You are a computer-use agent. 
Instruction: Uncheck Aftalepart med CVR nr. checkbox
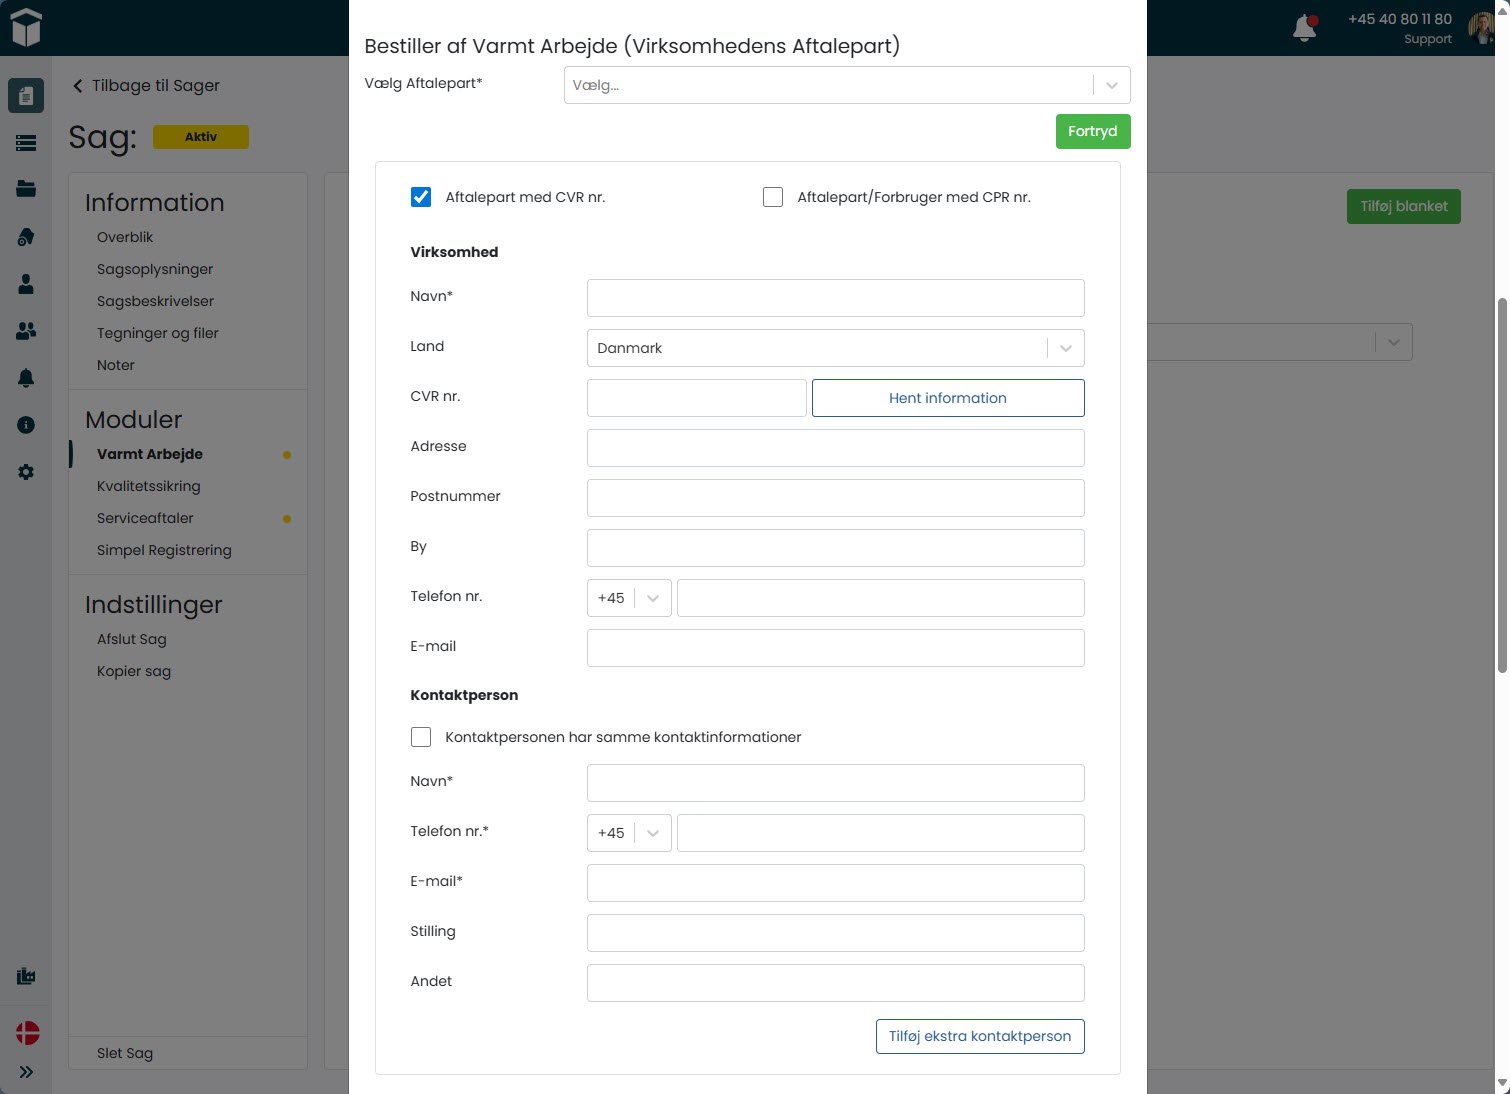coord(421,197)
